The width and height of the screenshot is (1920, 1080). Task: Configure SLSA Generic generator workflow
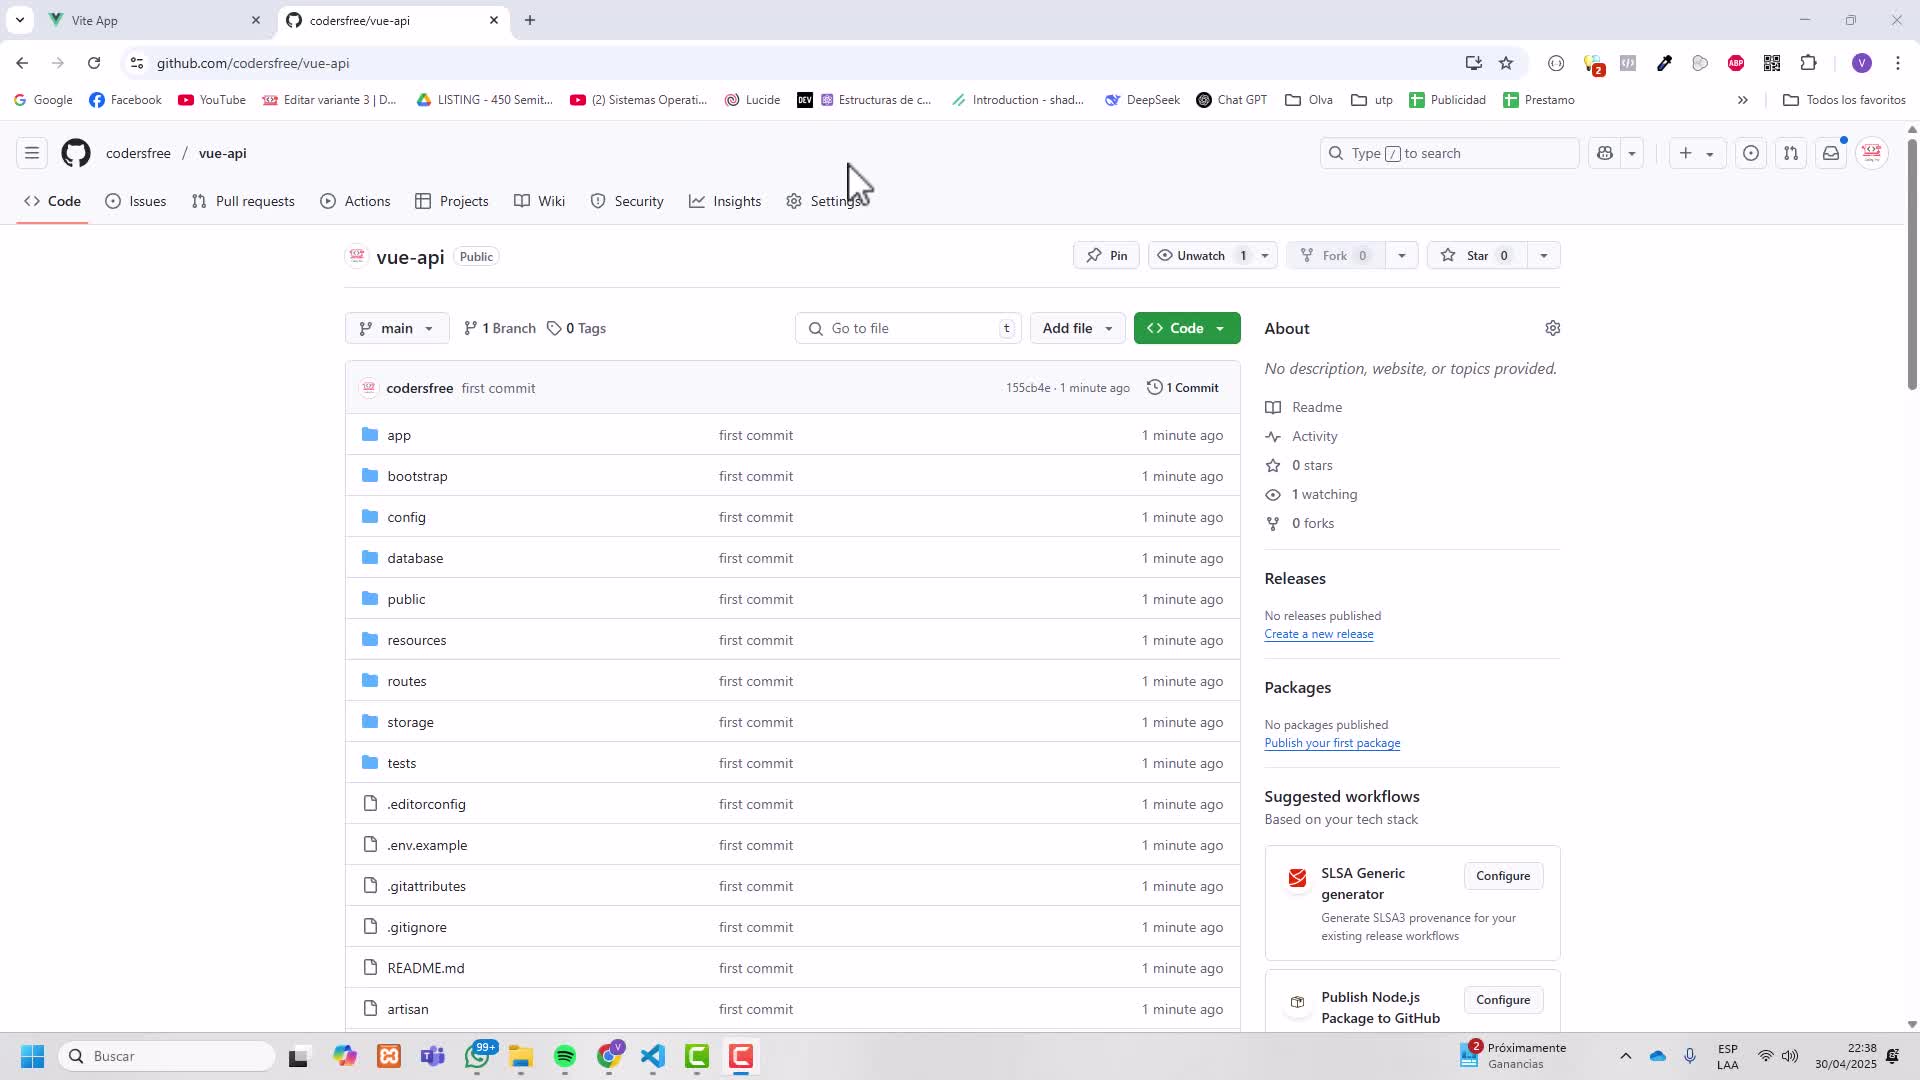[1502, 876]
